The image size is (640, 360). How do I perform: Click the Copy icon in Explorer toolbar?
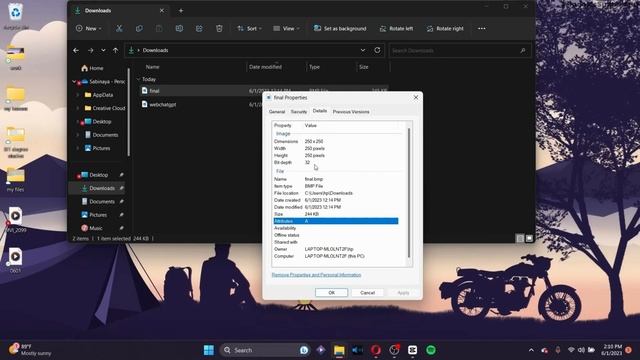(x=139, y=29)
